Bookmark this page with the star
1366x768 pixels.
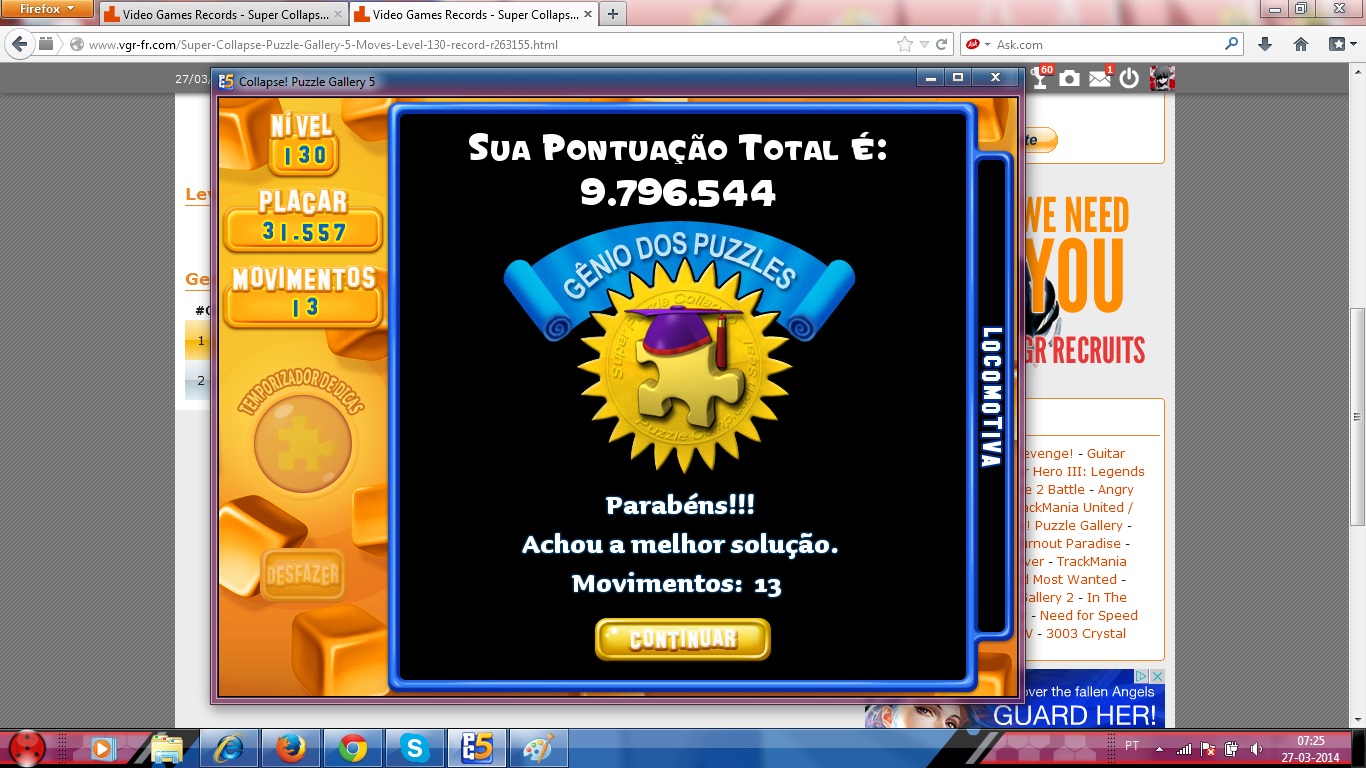(905, 45)
